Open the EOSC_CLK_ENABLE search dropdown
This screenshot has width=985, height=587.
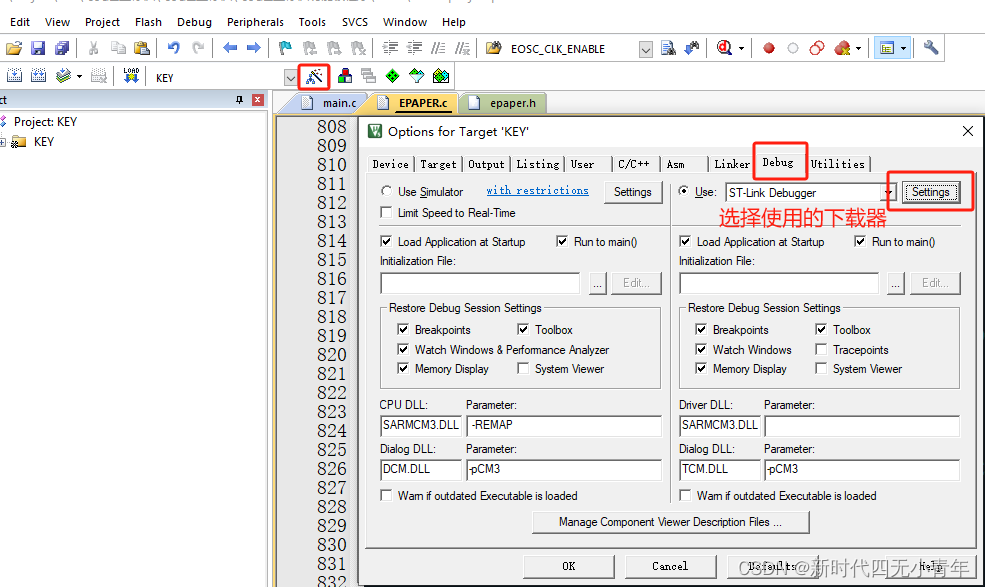click(645, 47)
